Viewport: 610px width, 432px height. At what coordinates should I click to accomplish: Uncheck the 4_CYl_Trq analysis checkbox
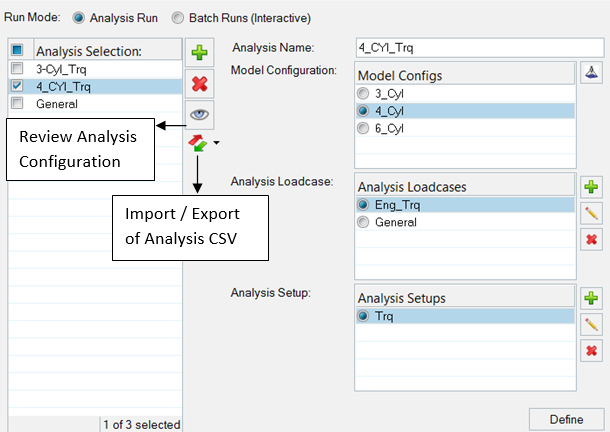[16, 86]
